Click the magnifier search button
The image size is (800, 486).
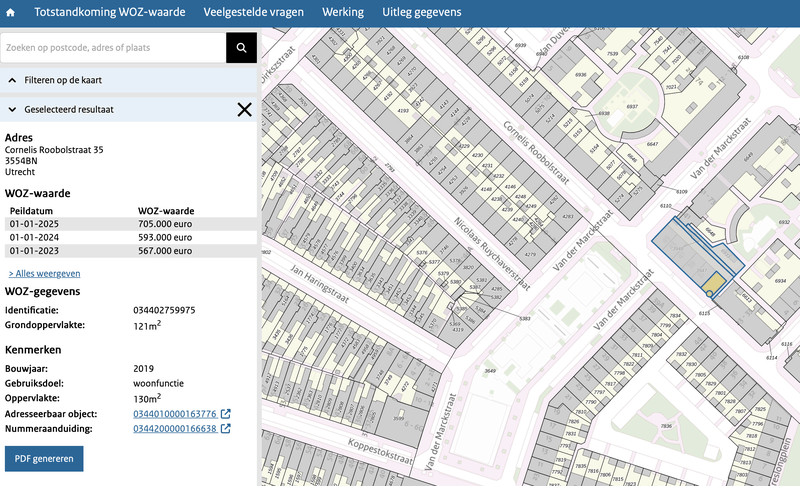coord(241,47)
